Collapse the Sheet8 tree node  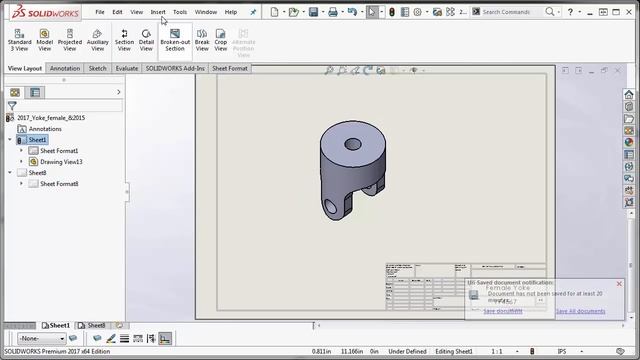pos(10,173)
